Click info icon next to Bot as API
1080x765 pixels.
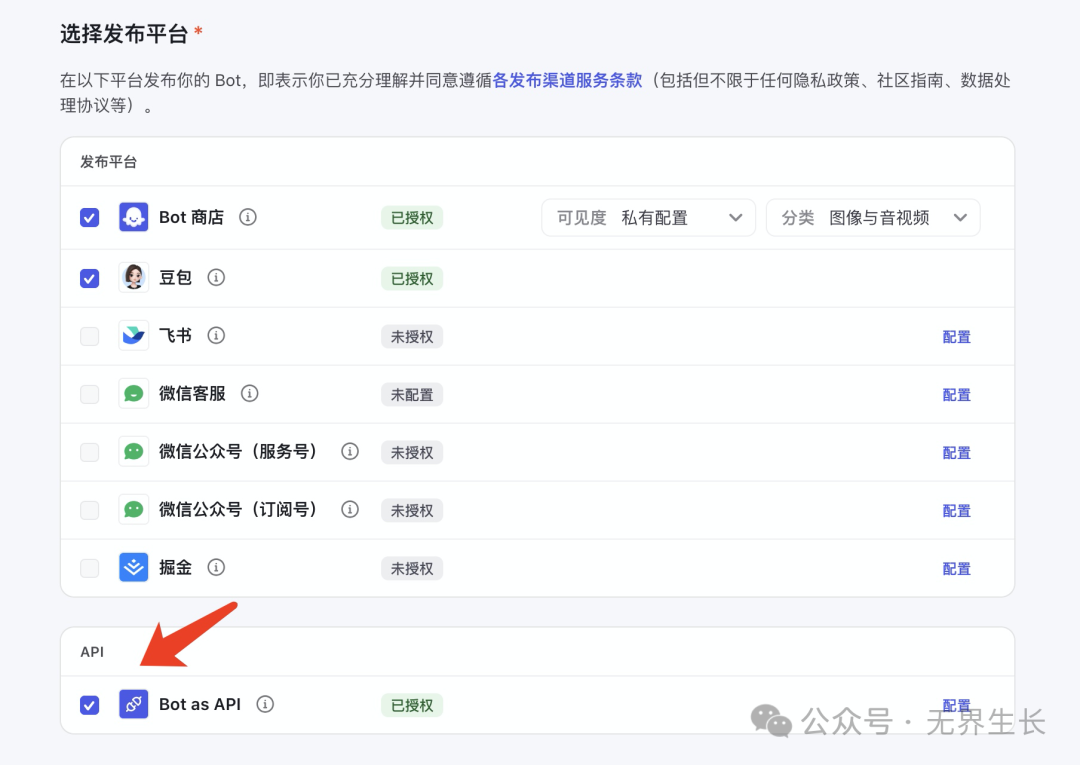[x=265, y=705]
